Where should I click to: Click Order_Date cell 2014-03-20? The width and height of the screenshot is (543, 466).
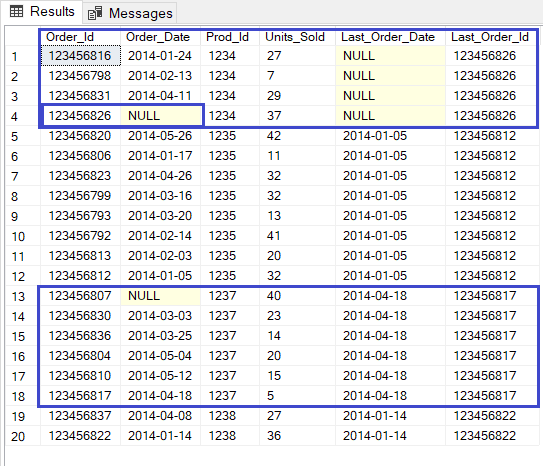click(x=160, y=216)
